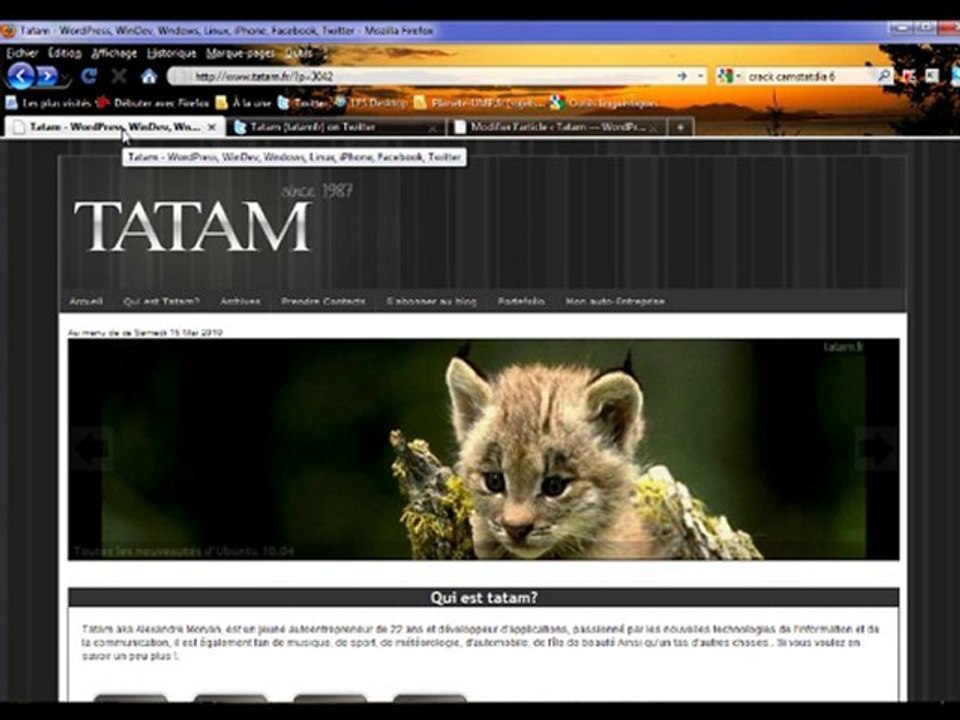Click the address bar URL field

pos(422,76)
